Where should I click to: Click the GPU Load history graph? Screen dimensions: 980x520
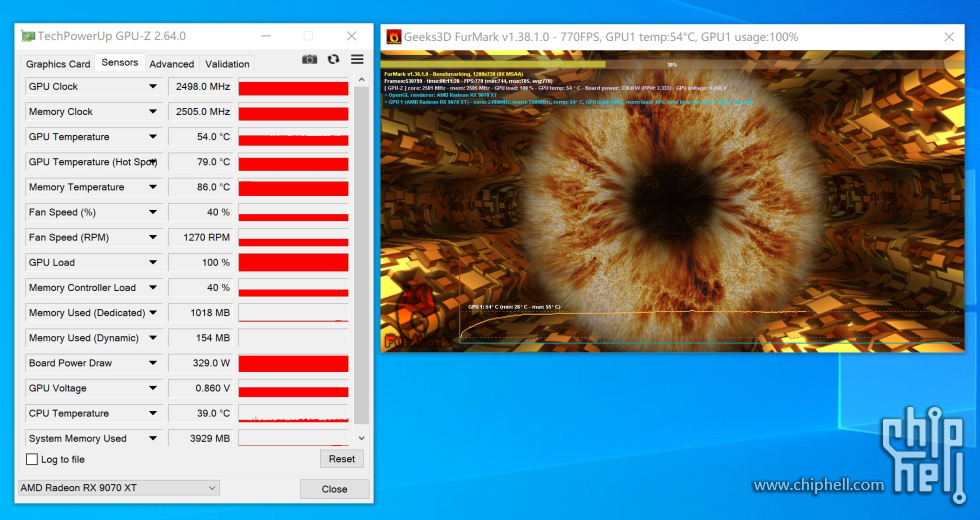pos(293,262)
